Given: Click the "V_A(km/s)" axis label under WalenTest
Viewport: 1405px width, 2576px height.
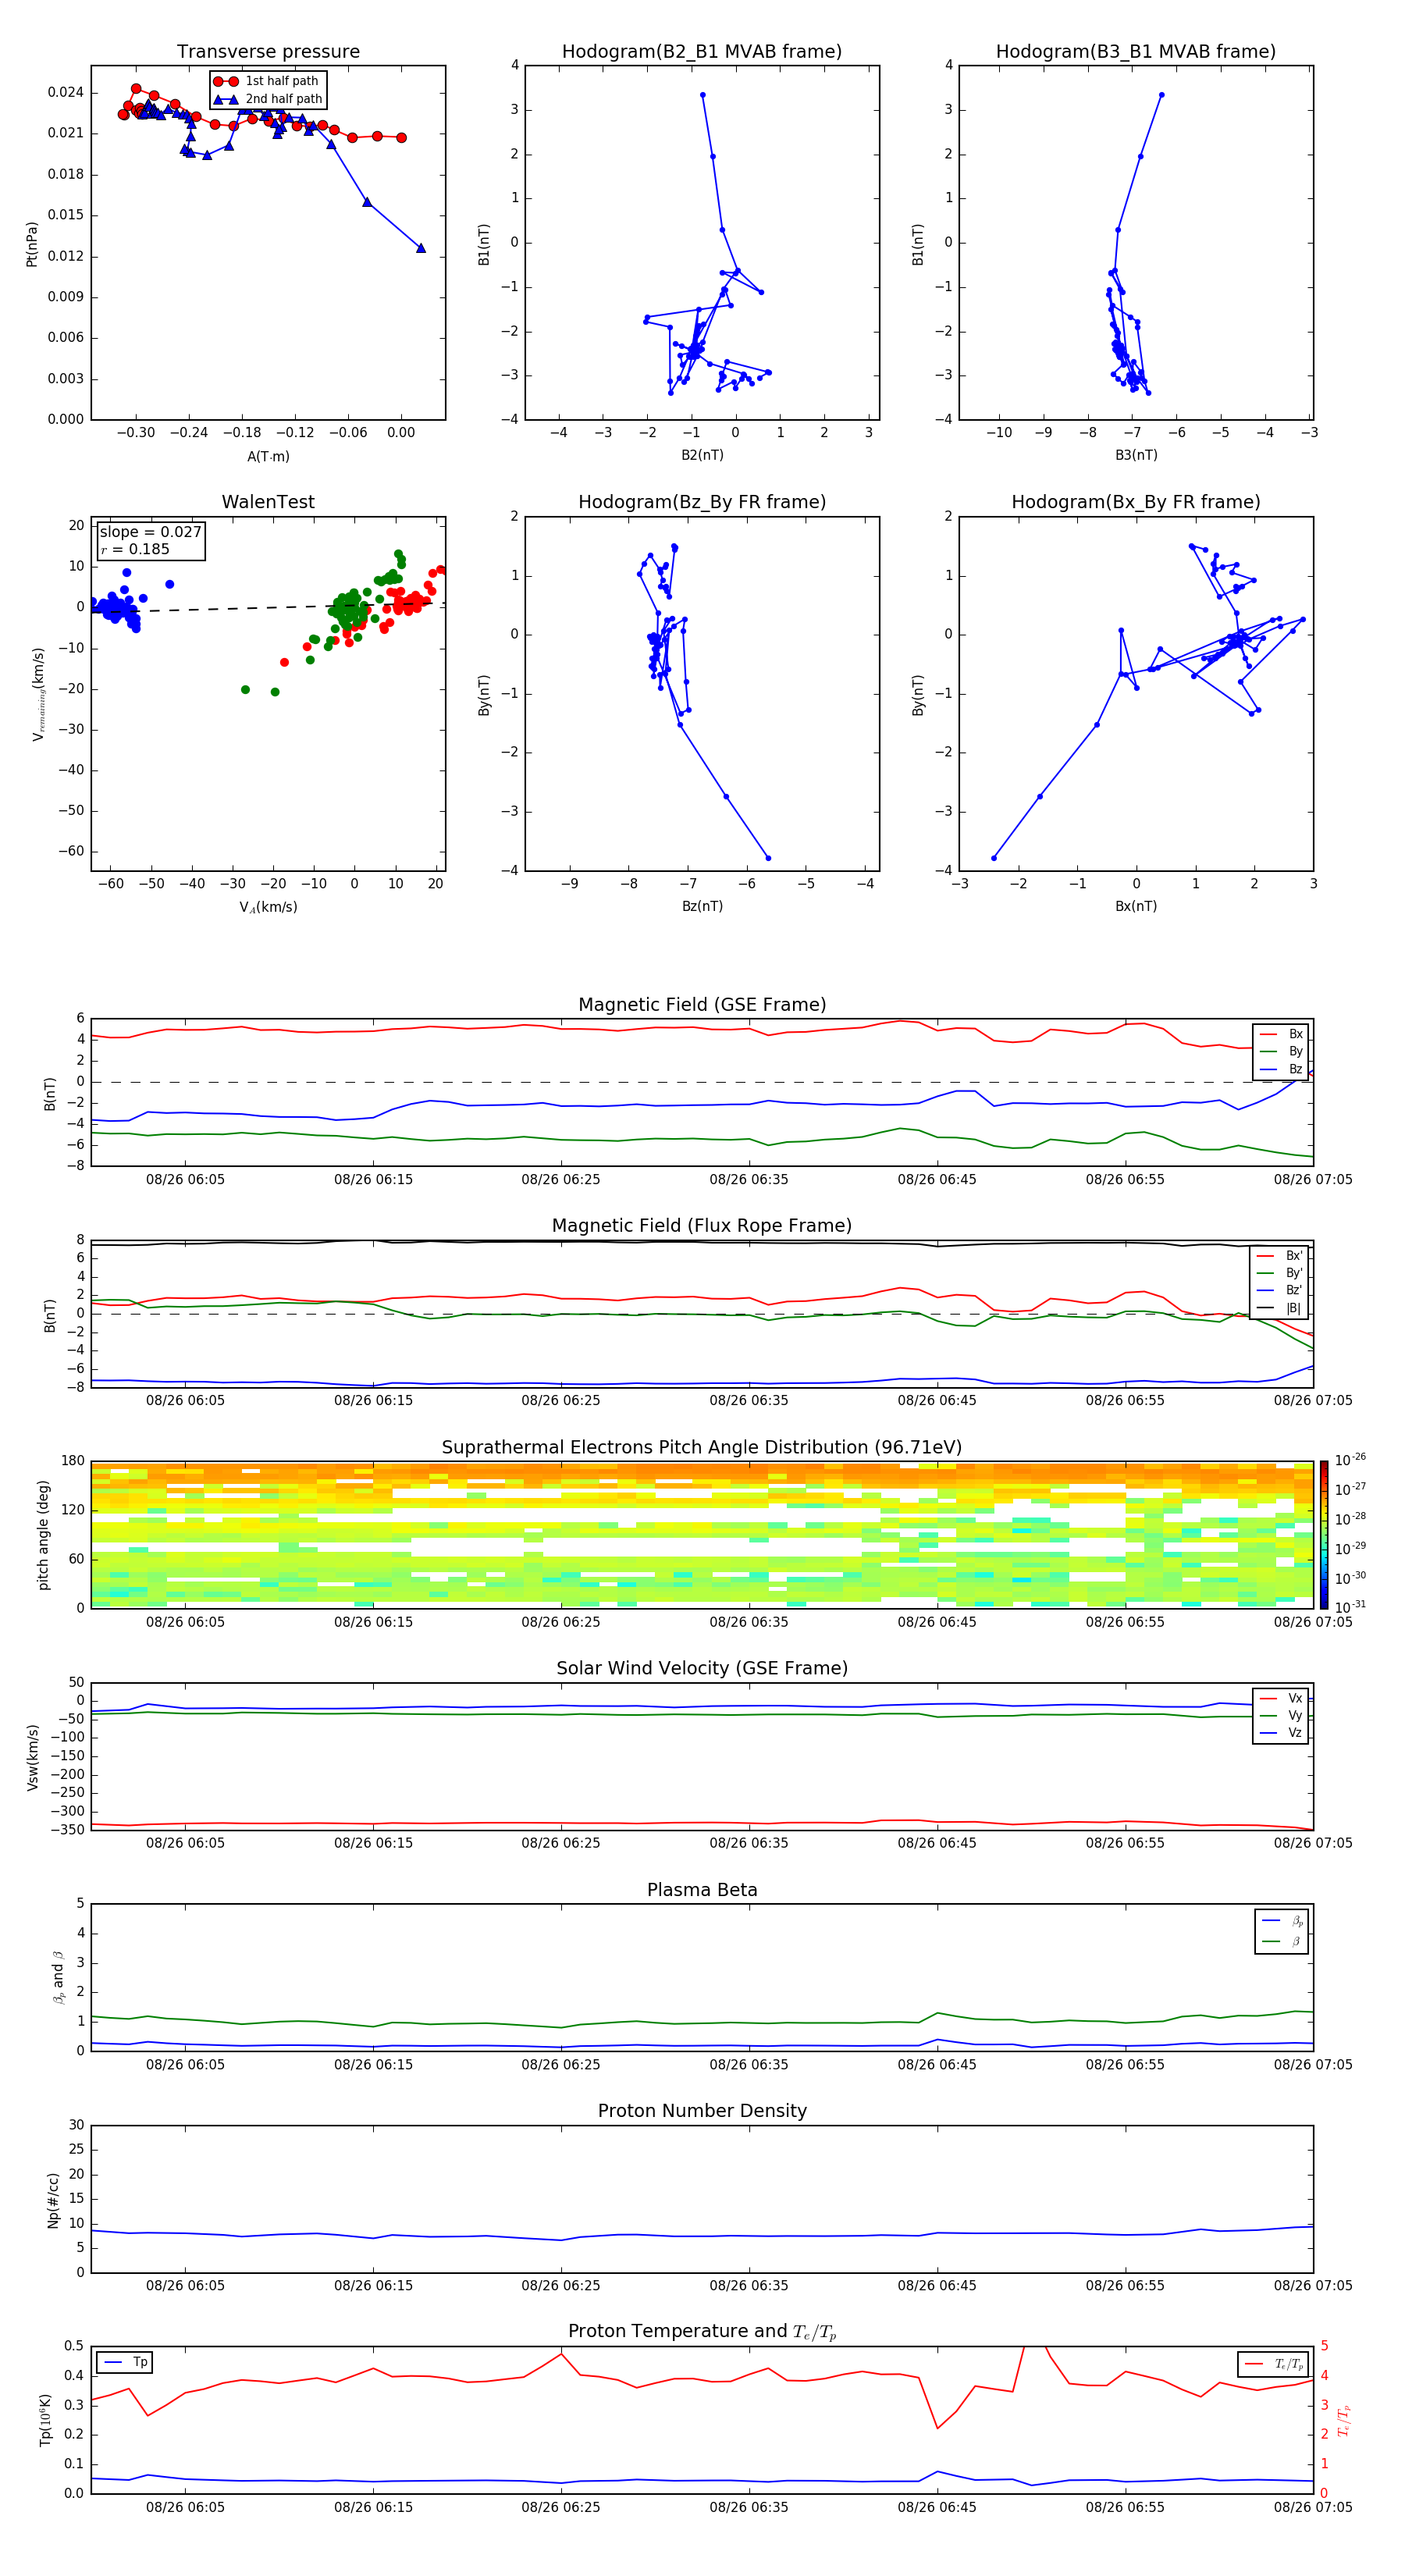Looking at the screenshot, I should tap(268, 907).
